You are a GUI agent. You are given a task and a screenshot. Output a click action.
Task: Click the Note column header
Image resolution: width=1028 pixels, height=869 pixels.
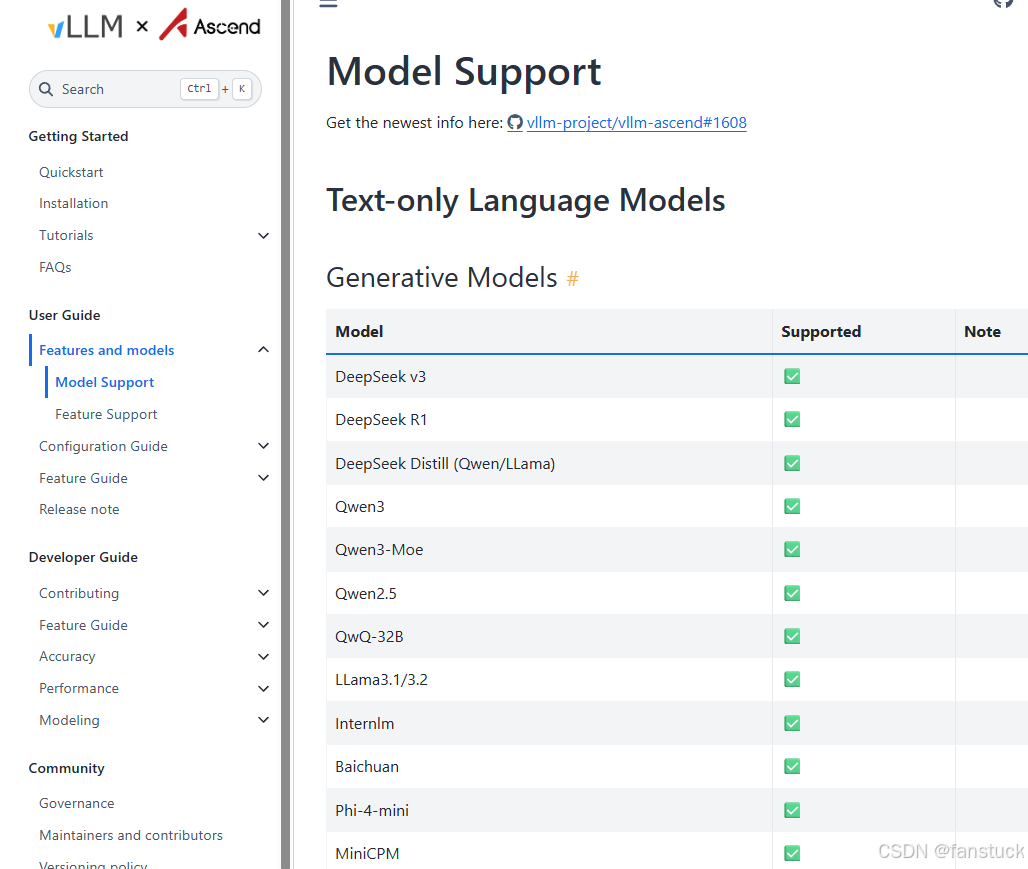click(x=991, y=332)
